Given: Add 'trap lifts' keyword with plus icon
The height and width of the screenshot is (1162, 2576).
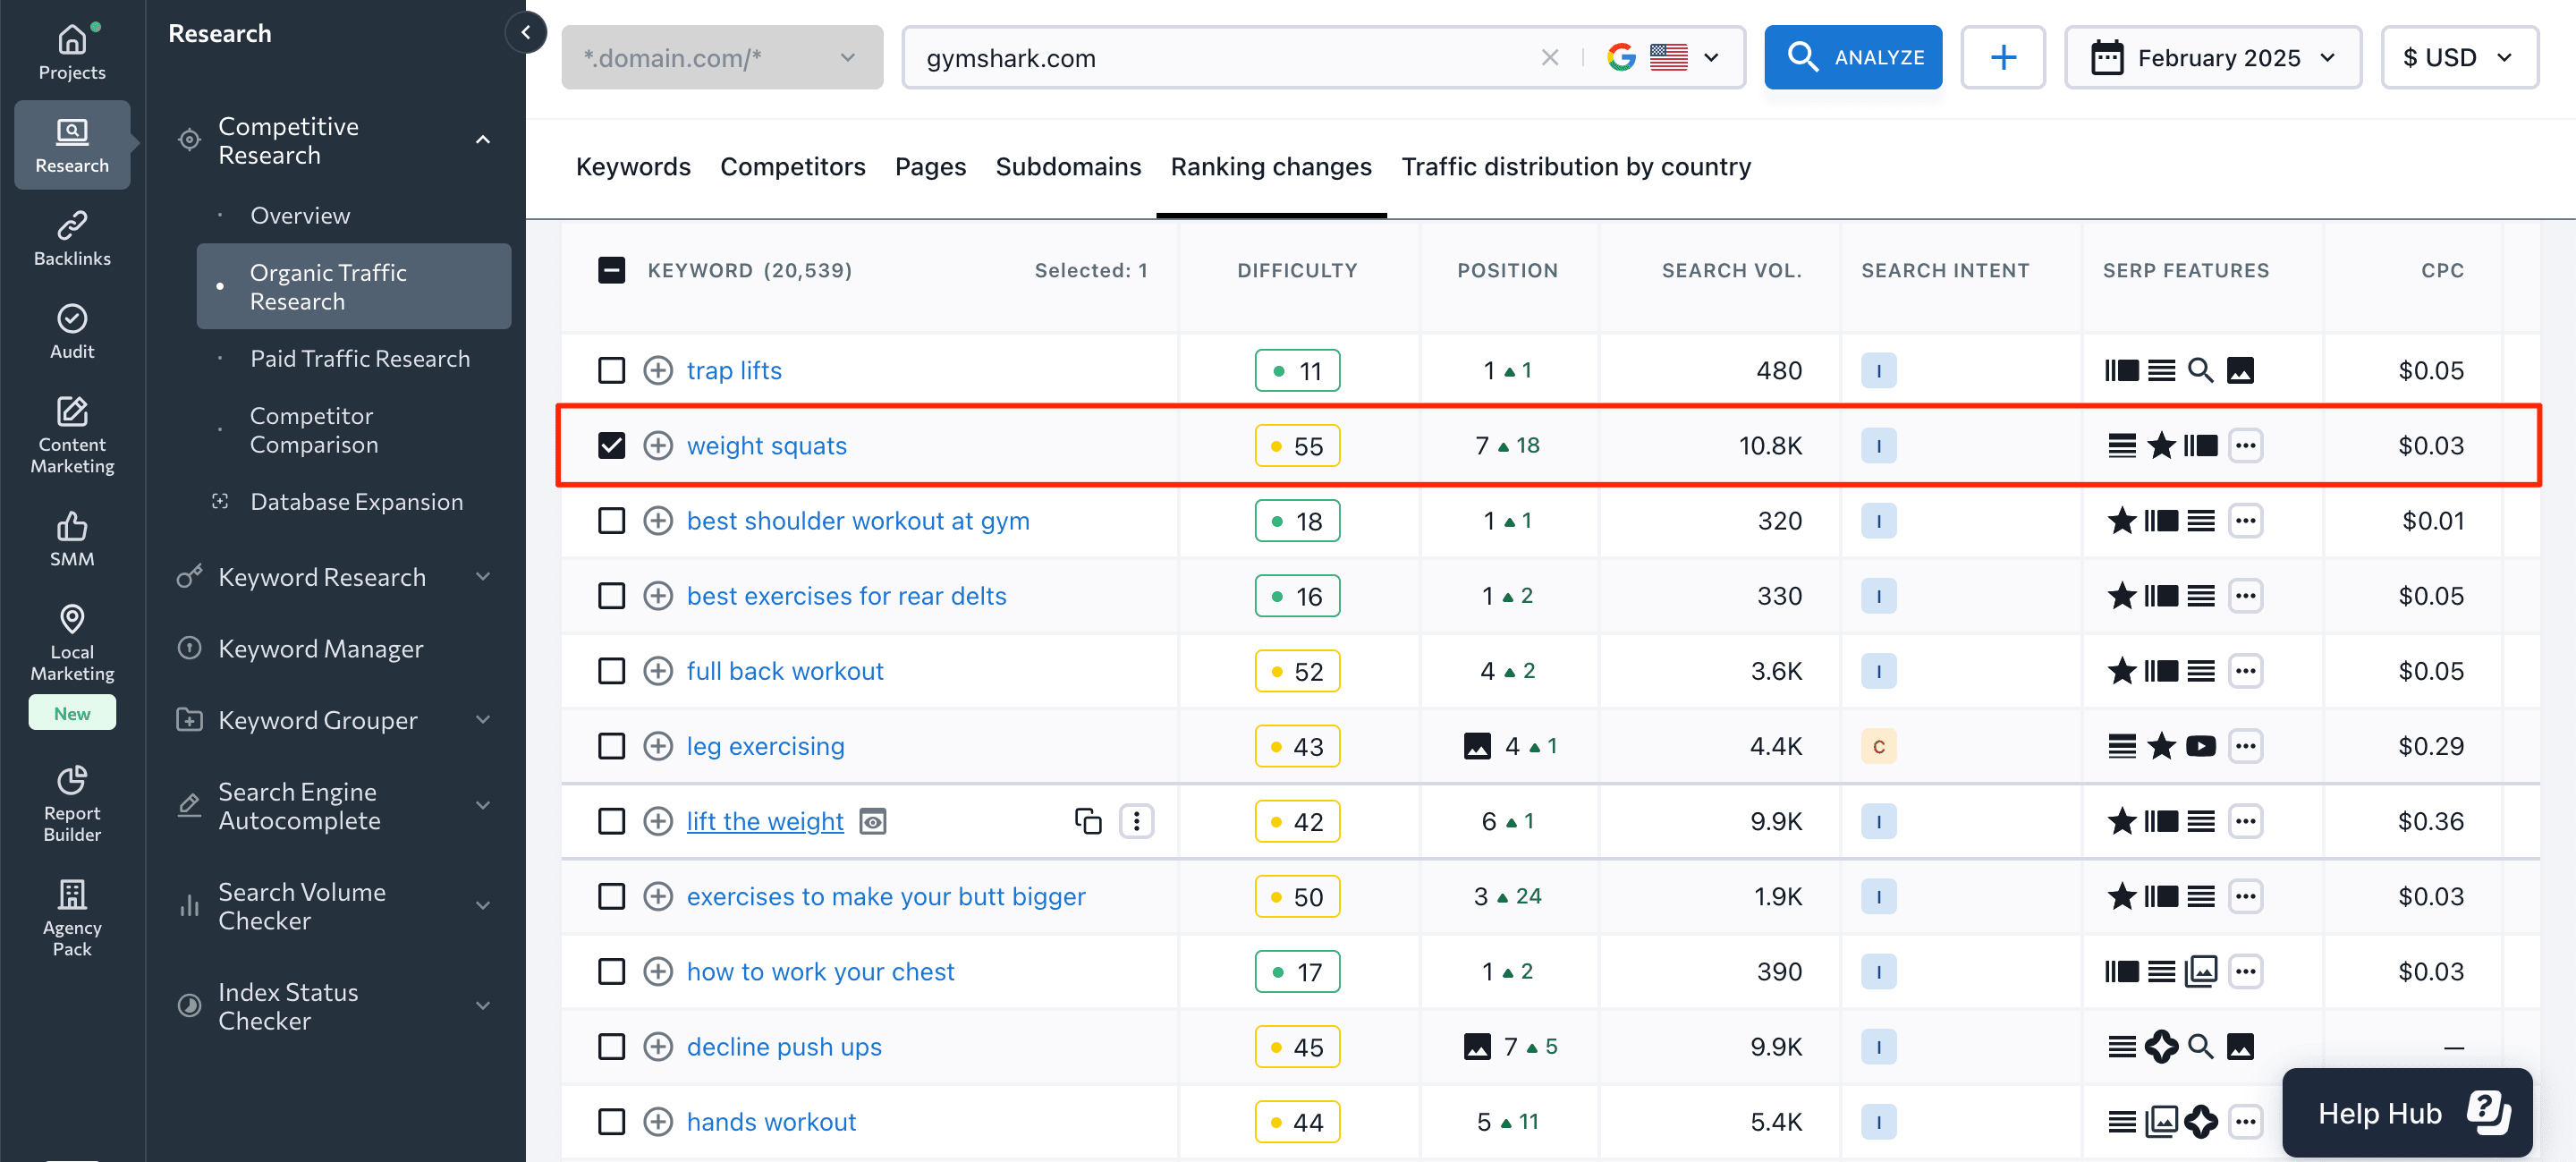Looking at the screenshot, I should (x=657, y=371).
